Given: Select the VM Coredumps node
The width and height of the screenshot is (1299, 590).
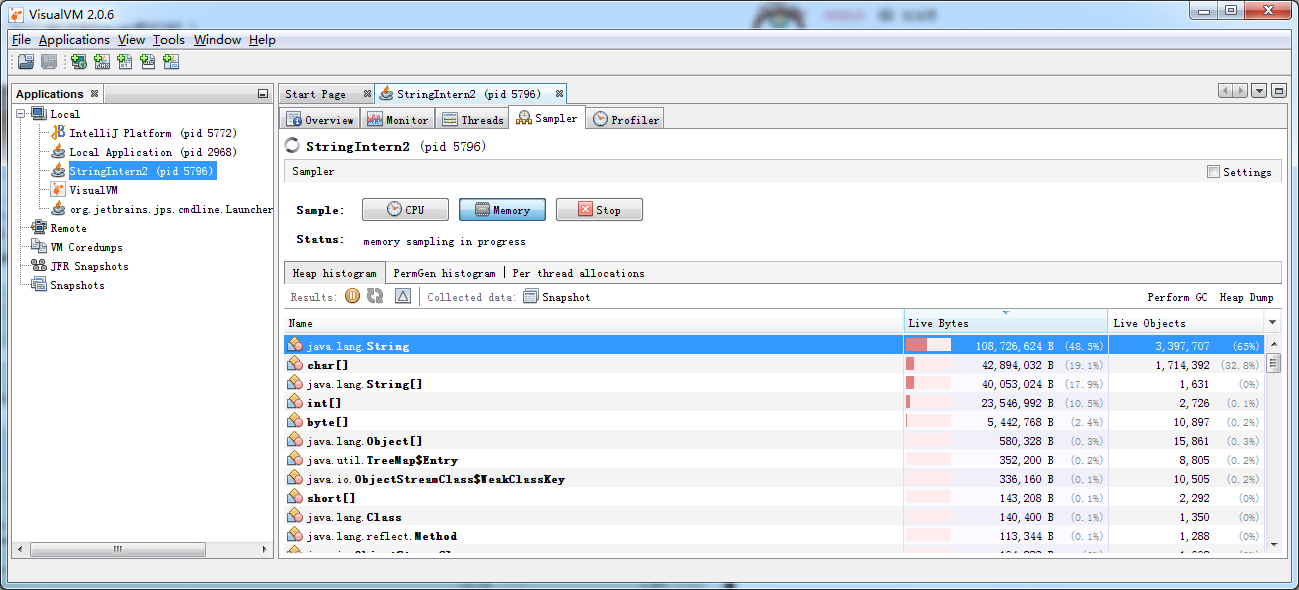Looking at the screenshot, I should pos(77,247).
